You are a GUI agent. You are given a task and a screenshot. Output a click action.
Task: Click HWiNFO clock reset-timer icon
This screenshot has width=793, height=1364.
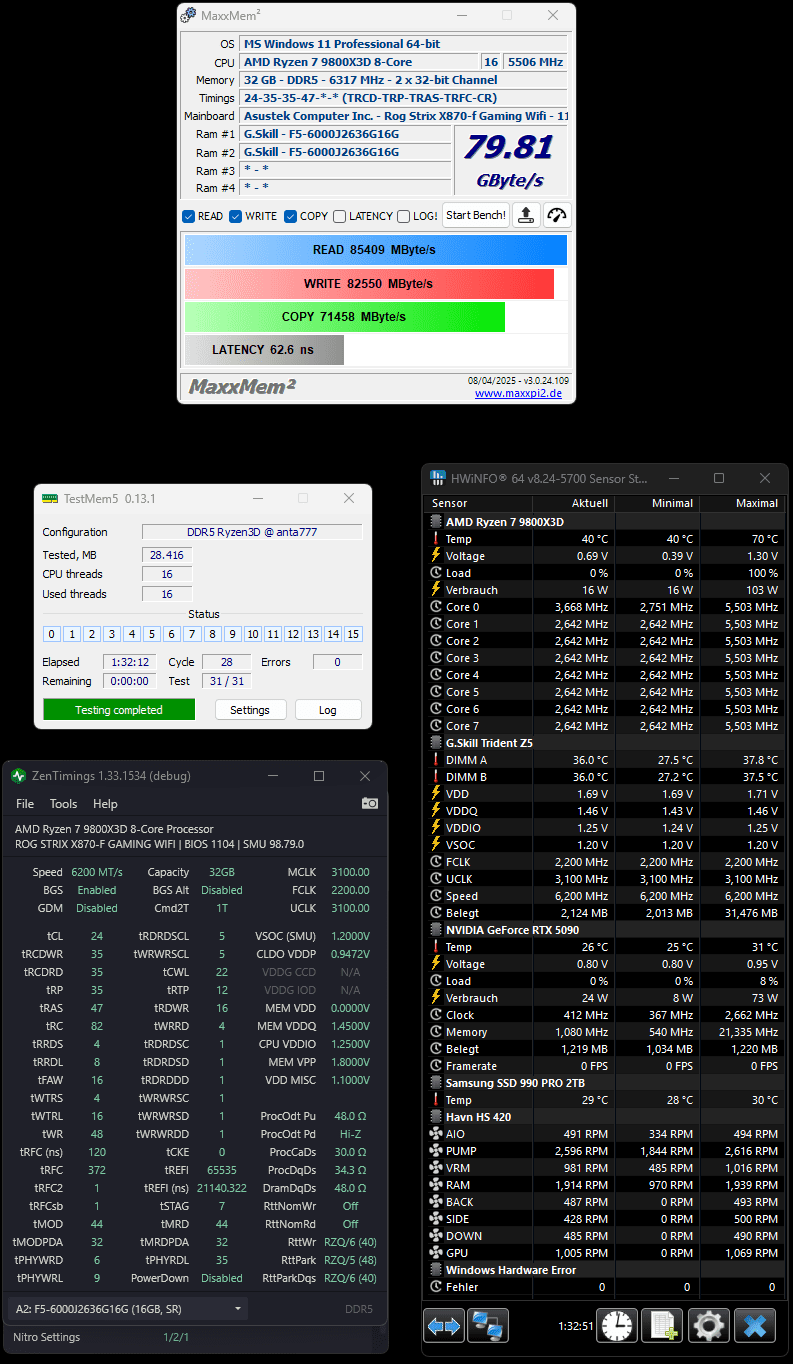(x=617, y=1326)
